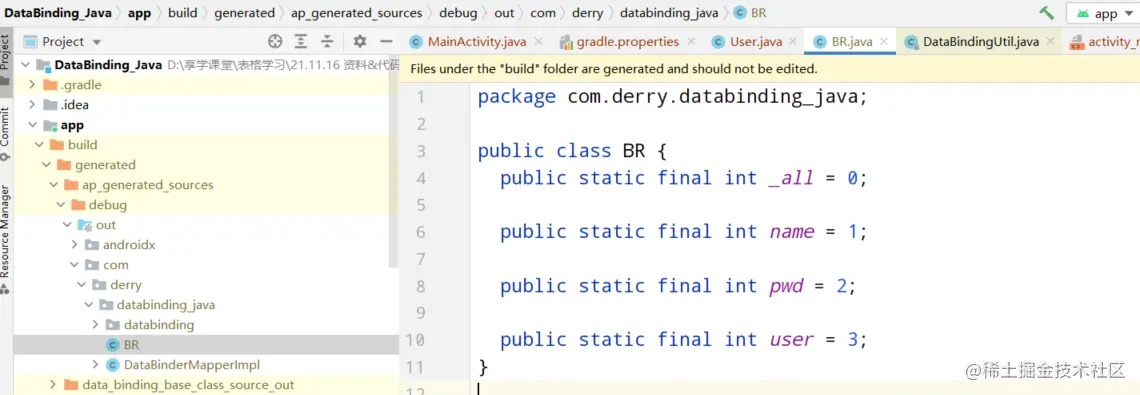Image resolution: width=1140 pixels, height=395 pixels.
Task: Click the Expand All icon in Project toolbar
Action: point(301,41)
